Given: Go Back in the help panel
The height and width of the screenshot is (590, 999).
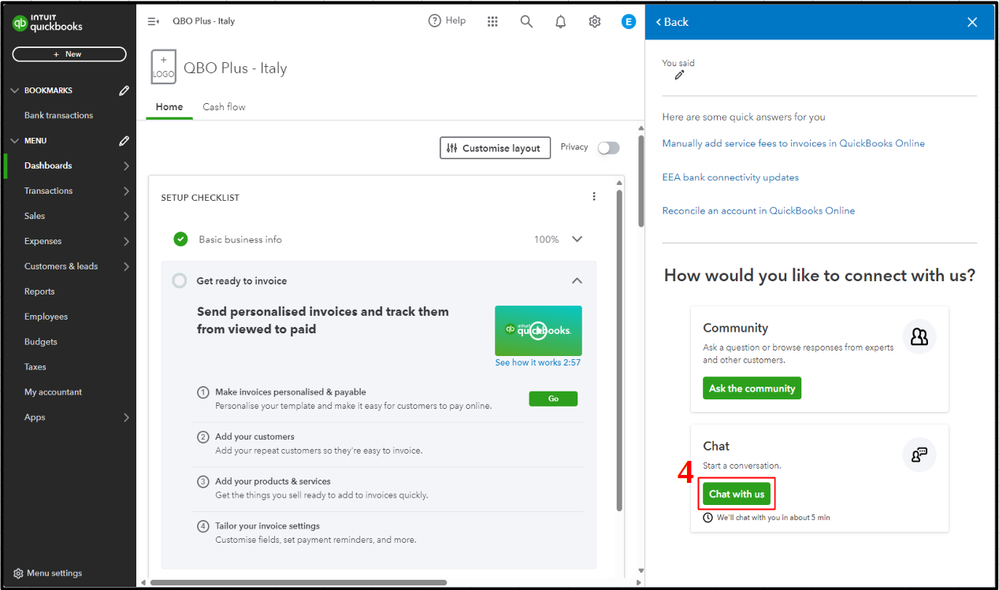Looking at the screenshot, I should pyautogui.click(x=672, y=22).
